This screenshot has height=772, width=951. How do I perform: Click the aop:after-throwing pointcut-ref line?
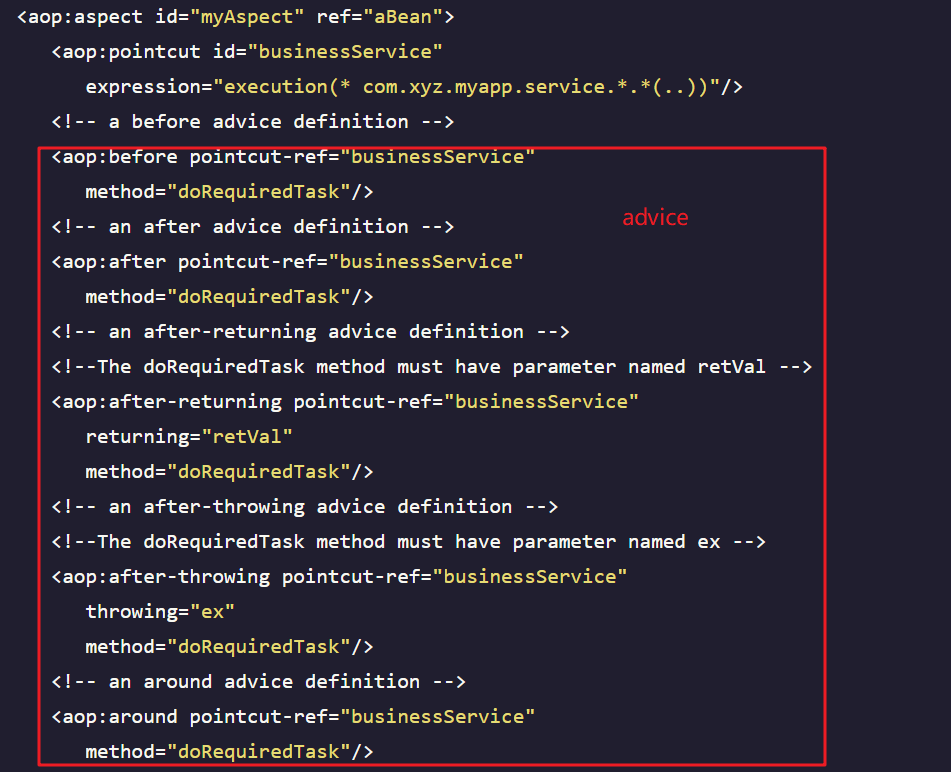(339, 577)
